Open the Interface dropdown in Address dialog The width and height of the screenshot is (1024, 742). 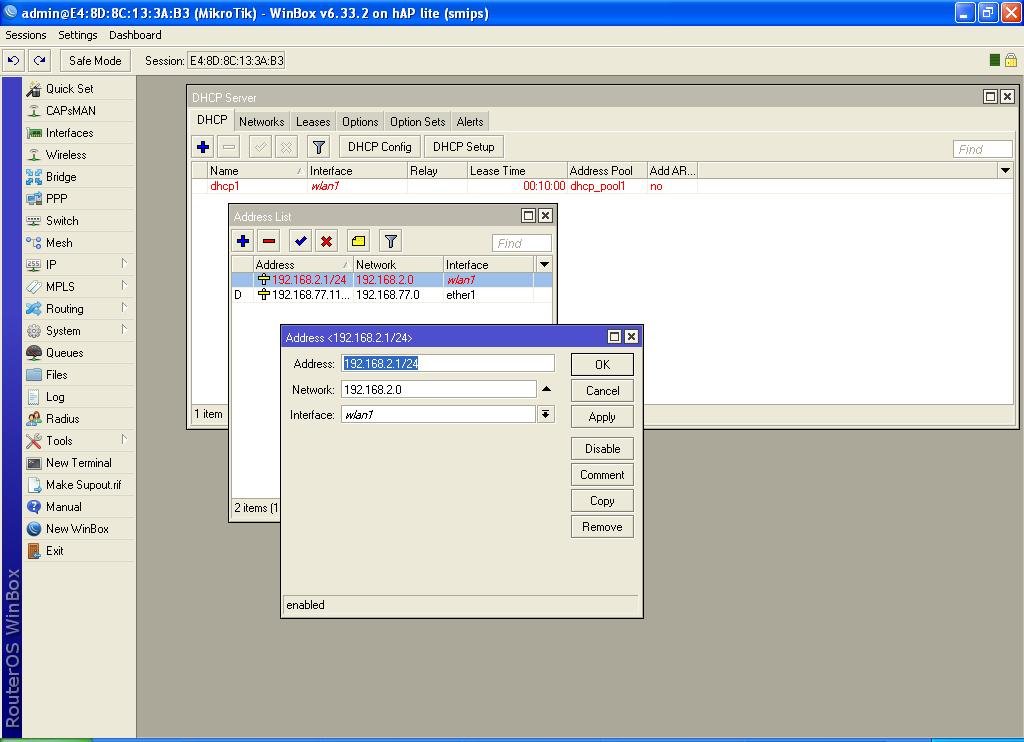click(x=545, y=415)
